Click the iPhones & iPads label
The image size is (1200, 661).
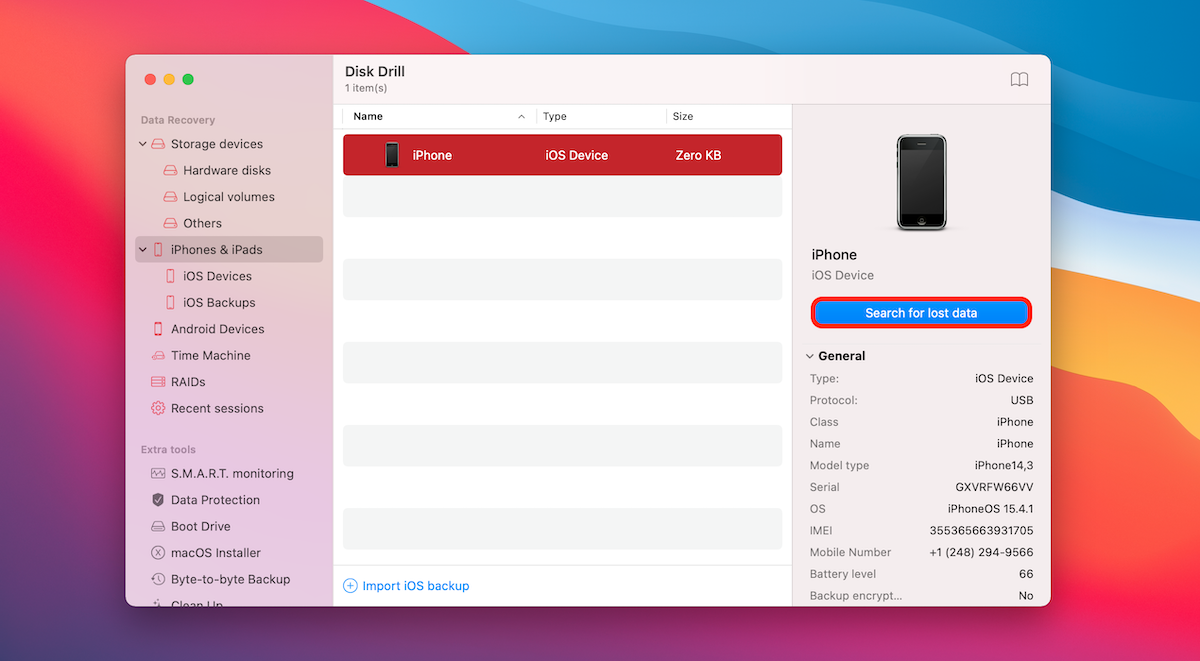click(217, 250)
